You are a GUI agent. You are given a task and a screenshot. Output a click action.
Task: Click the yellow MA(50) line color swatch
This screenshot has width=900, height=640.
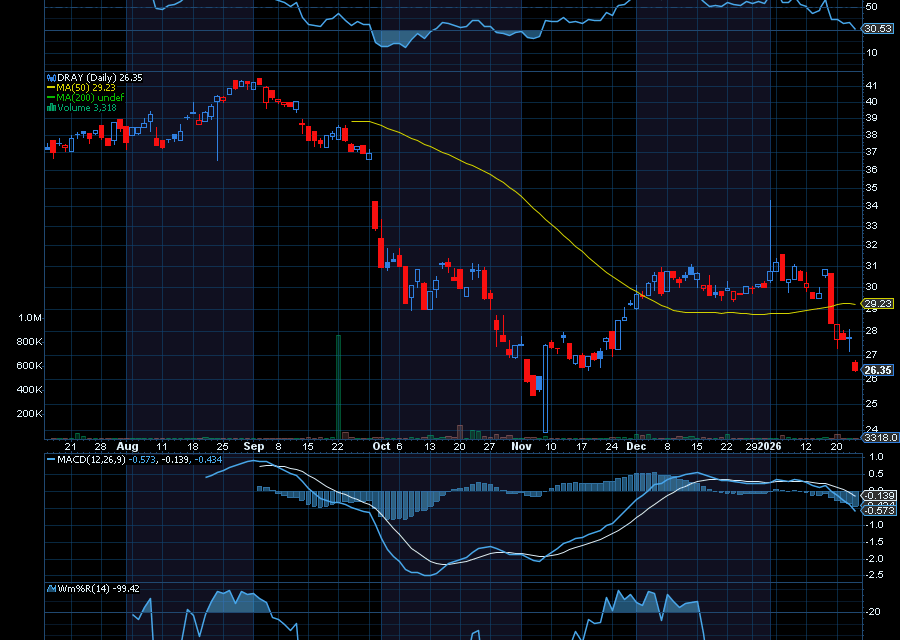50,88
